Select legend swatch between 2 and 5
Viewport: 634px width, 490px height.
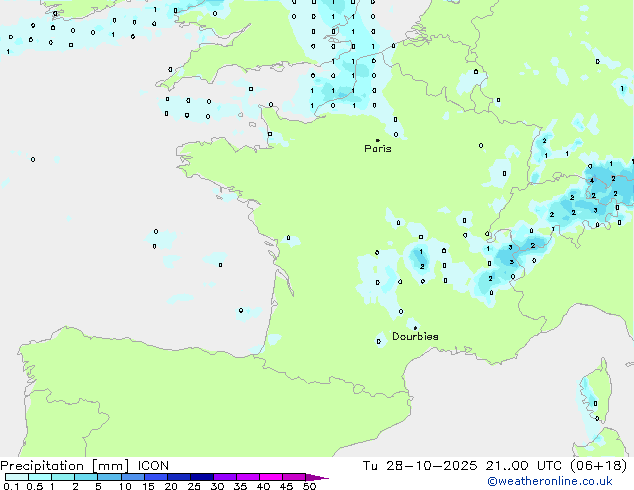point(86,477)
